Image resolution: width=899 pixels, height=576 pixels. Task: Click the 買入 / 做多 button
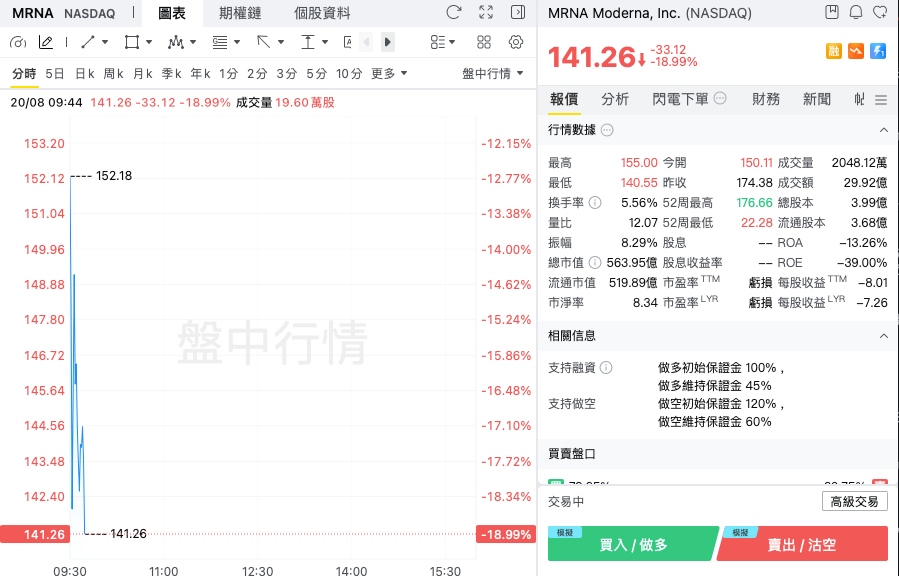[633, 544]
